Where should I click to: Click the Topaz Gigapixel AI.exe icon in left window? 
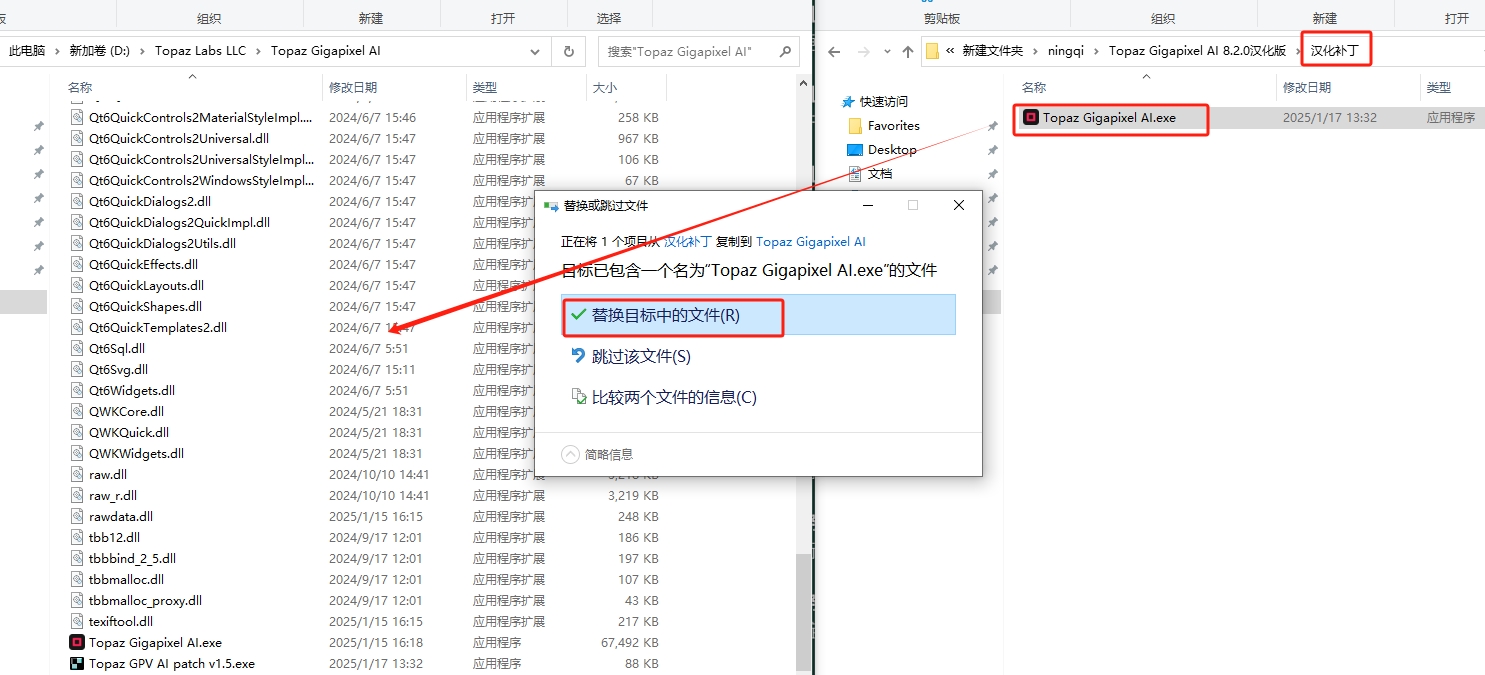pyautogui.click(x=77, y=642)
